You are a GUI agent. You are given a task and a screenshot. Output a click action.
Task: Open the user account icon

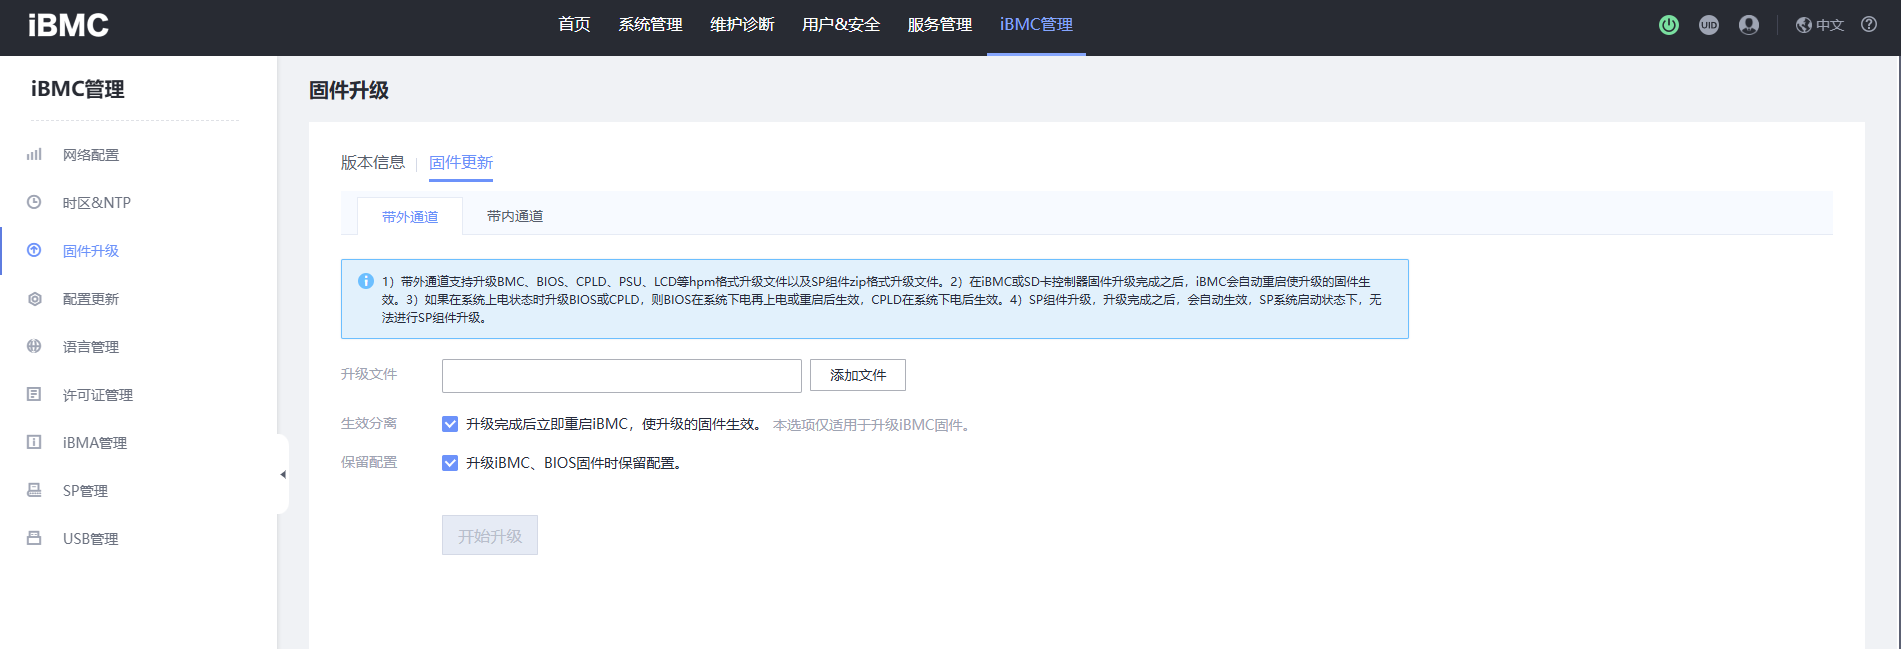pyautogui.click(x=1748, y=25)
